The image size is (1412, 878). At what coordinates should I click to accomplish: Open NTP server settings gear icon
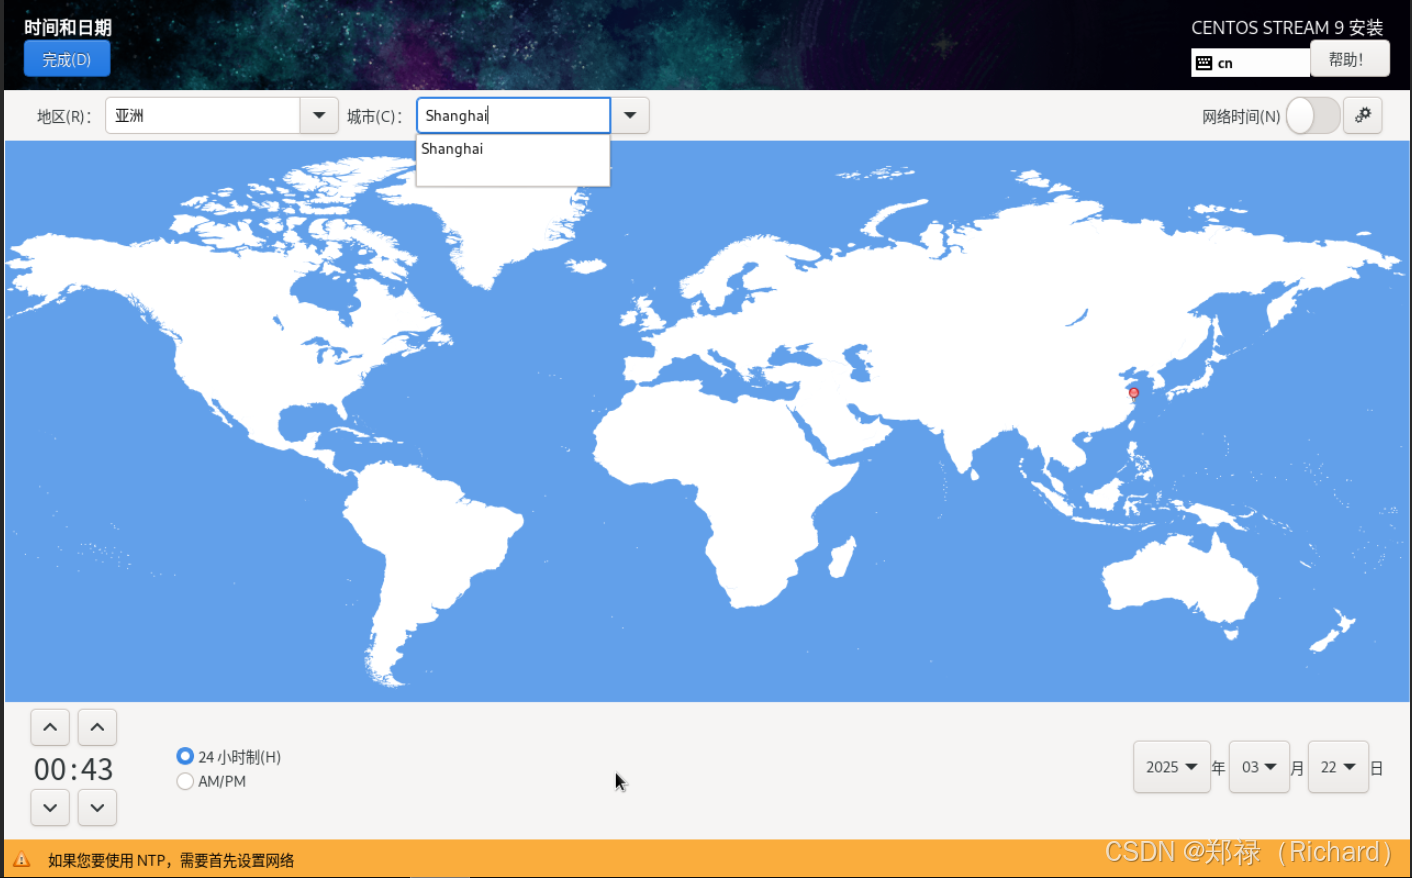(1362, 116)
